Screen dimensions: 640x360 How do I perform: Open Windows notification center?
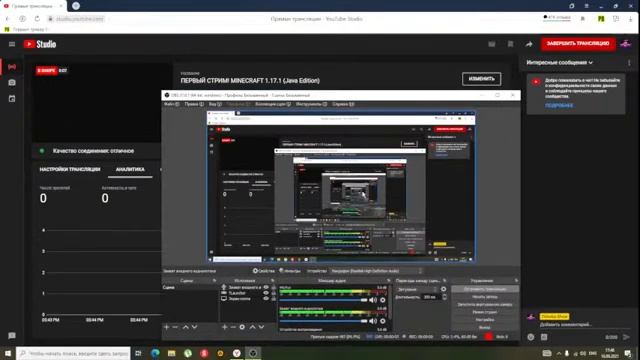pos(628,353)
